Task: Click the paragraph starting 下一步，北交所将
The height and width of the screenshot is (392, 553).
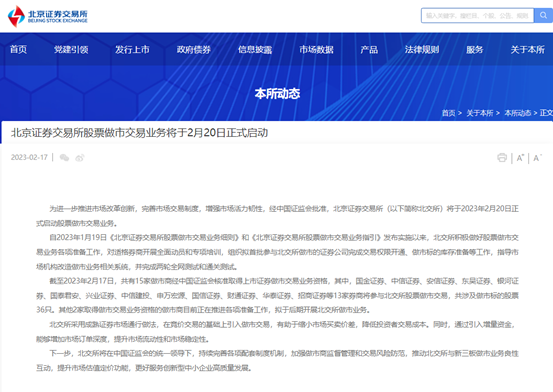Action: 277,361
